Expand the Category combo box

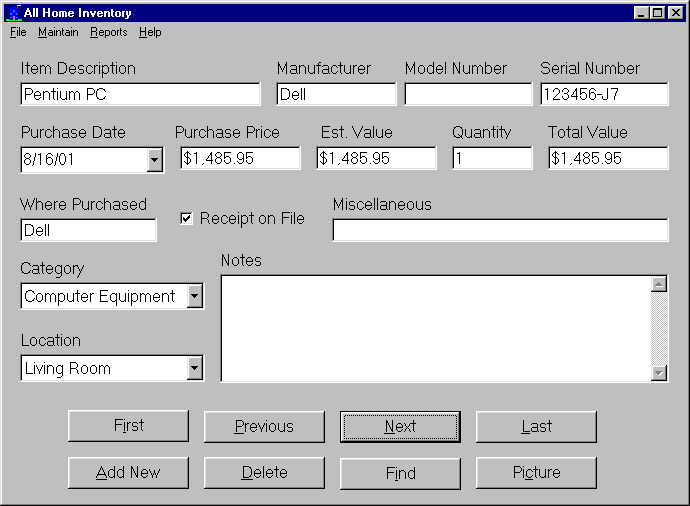coord(195,296)
